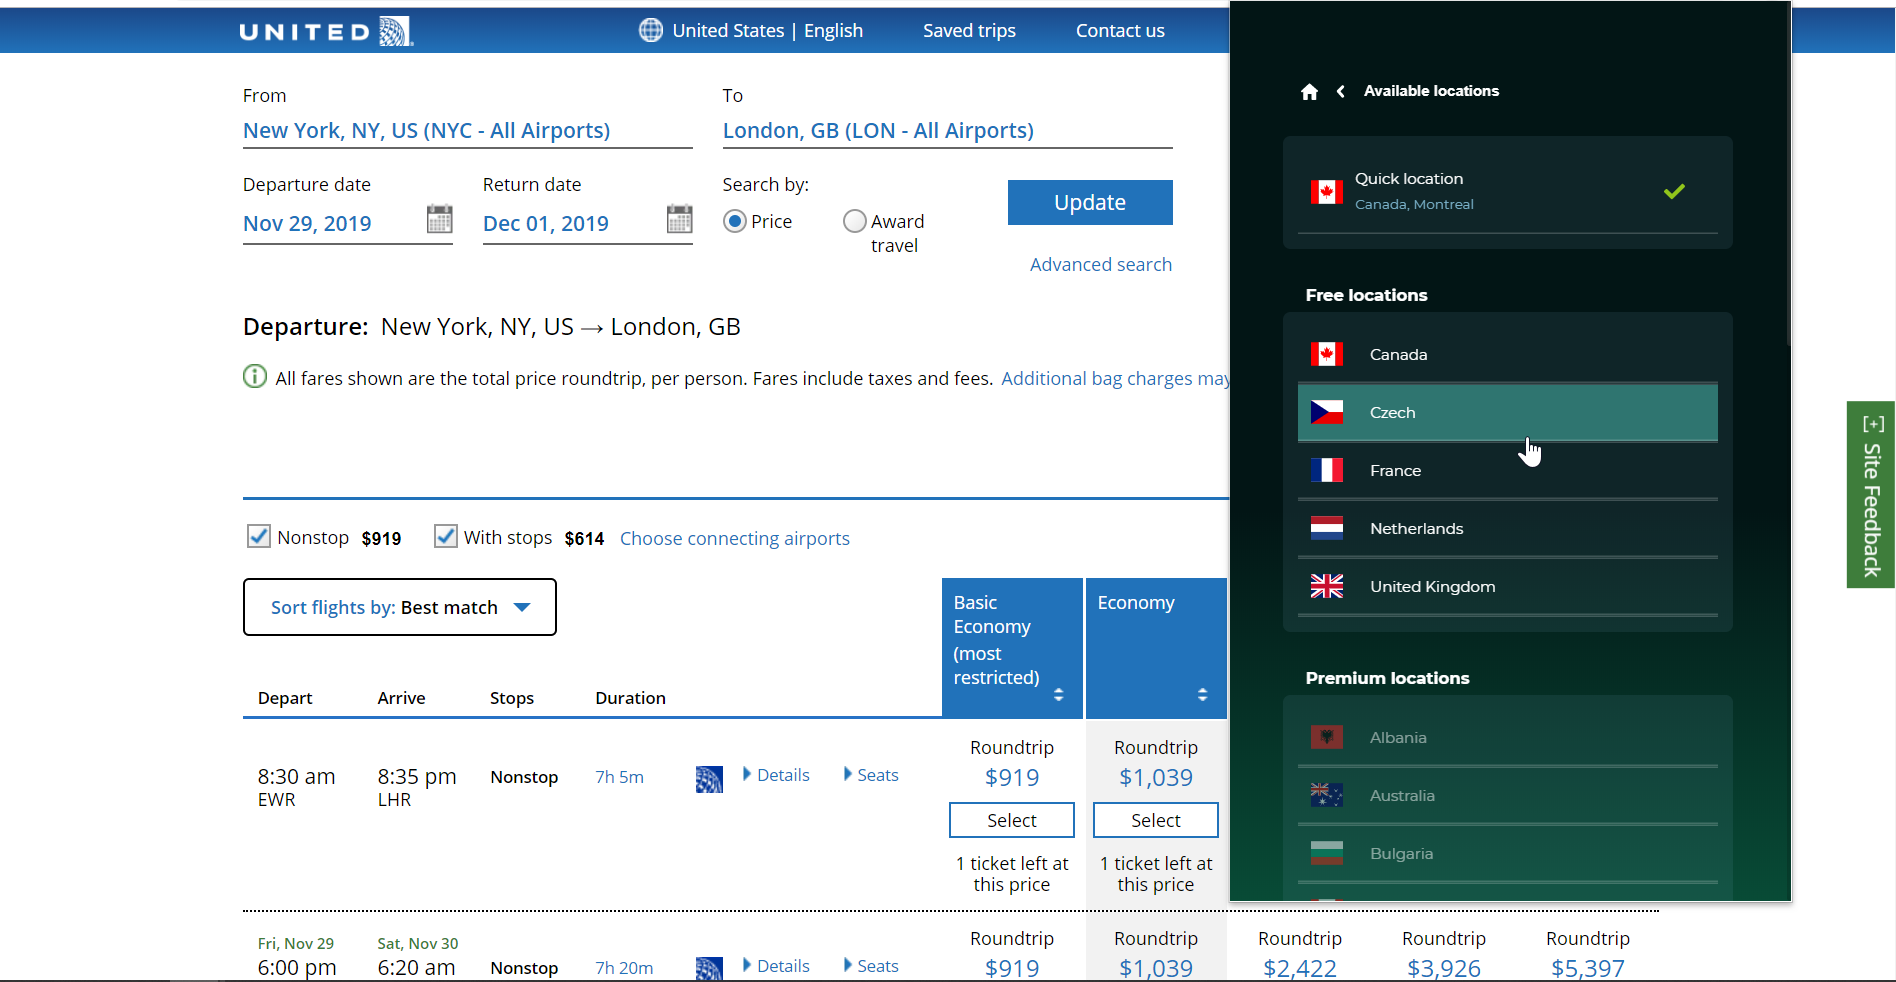Open Contact us in the top menu
This screenshot has width=1896, height=982.
1119,31
